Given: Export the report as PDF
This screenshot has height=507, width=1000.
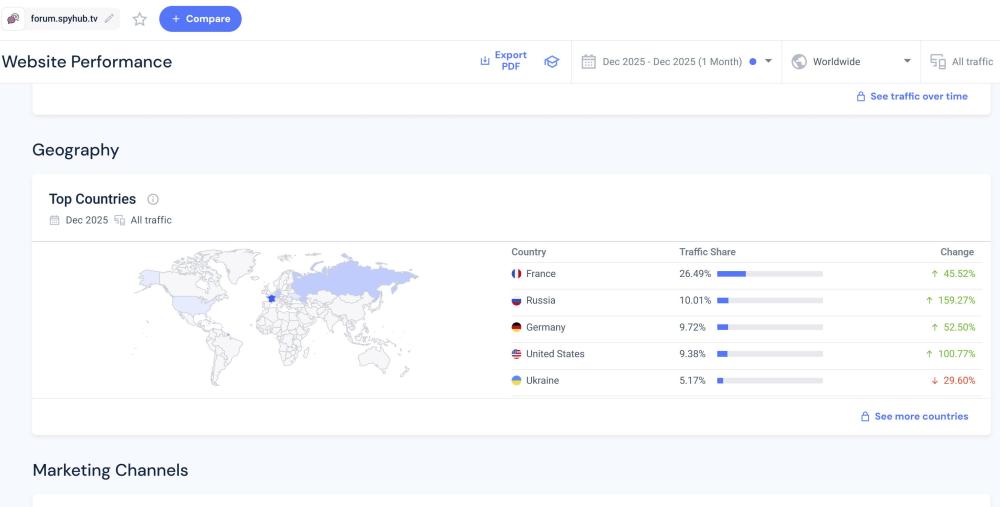Looking at the screenshot, I should [503, 61].
